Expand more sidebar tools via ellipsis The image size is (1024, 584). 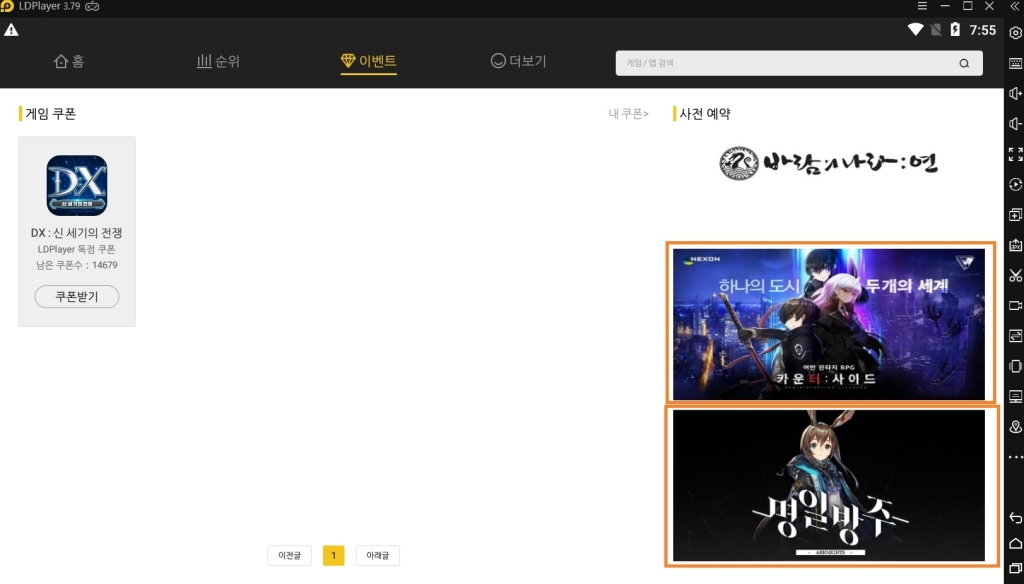[1015, 457]
